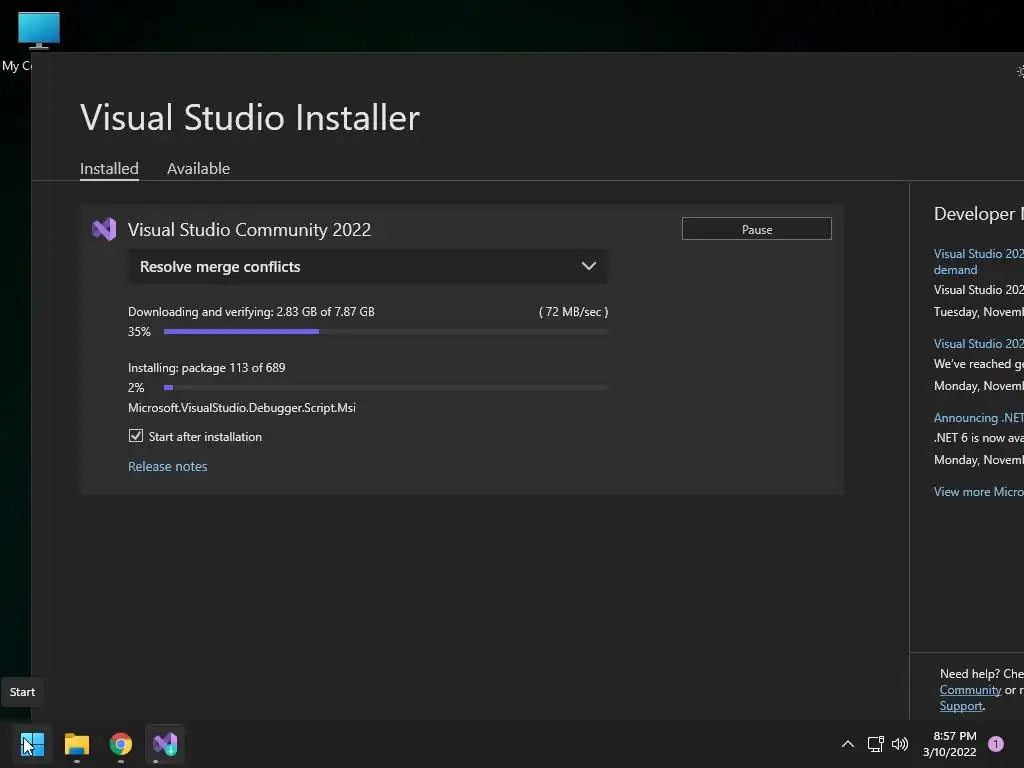Expand the Resolve merge conflicts chevron

[588, 266]
